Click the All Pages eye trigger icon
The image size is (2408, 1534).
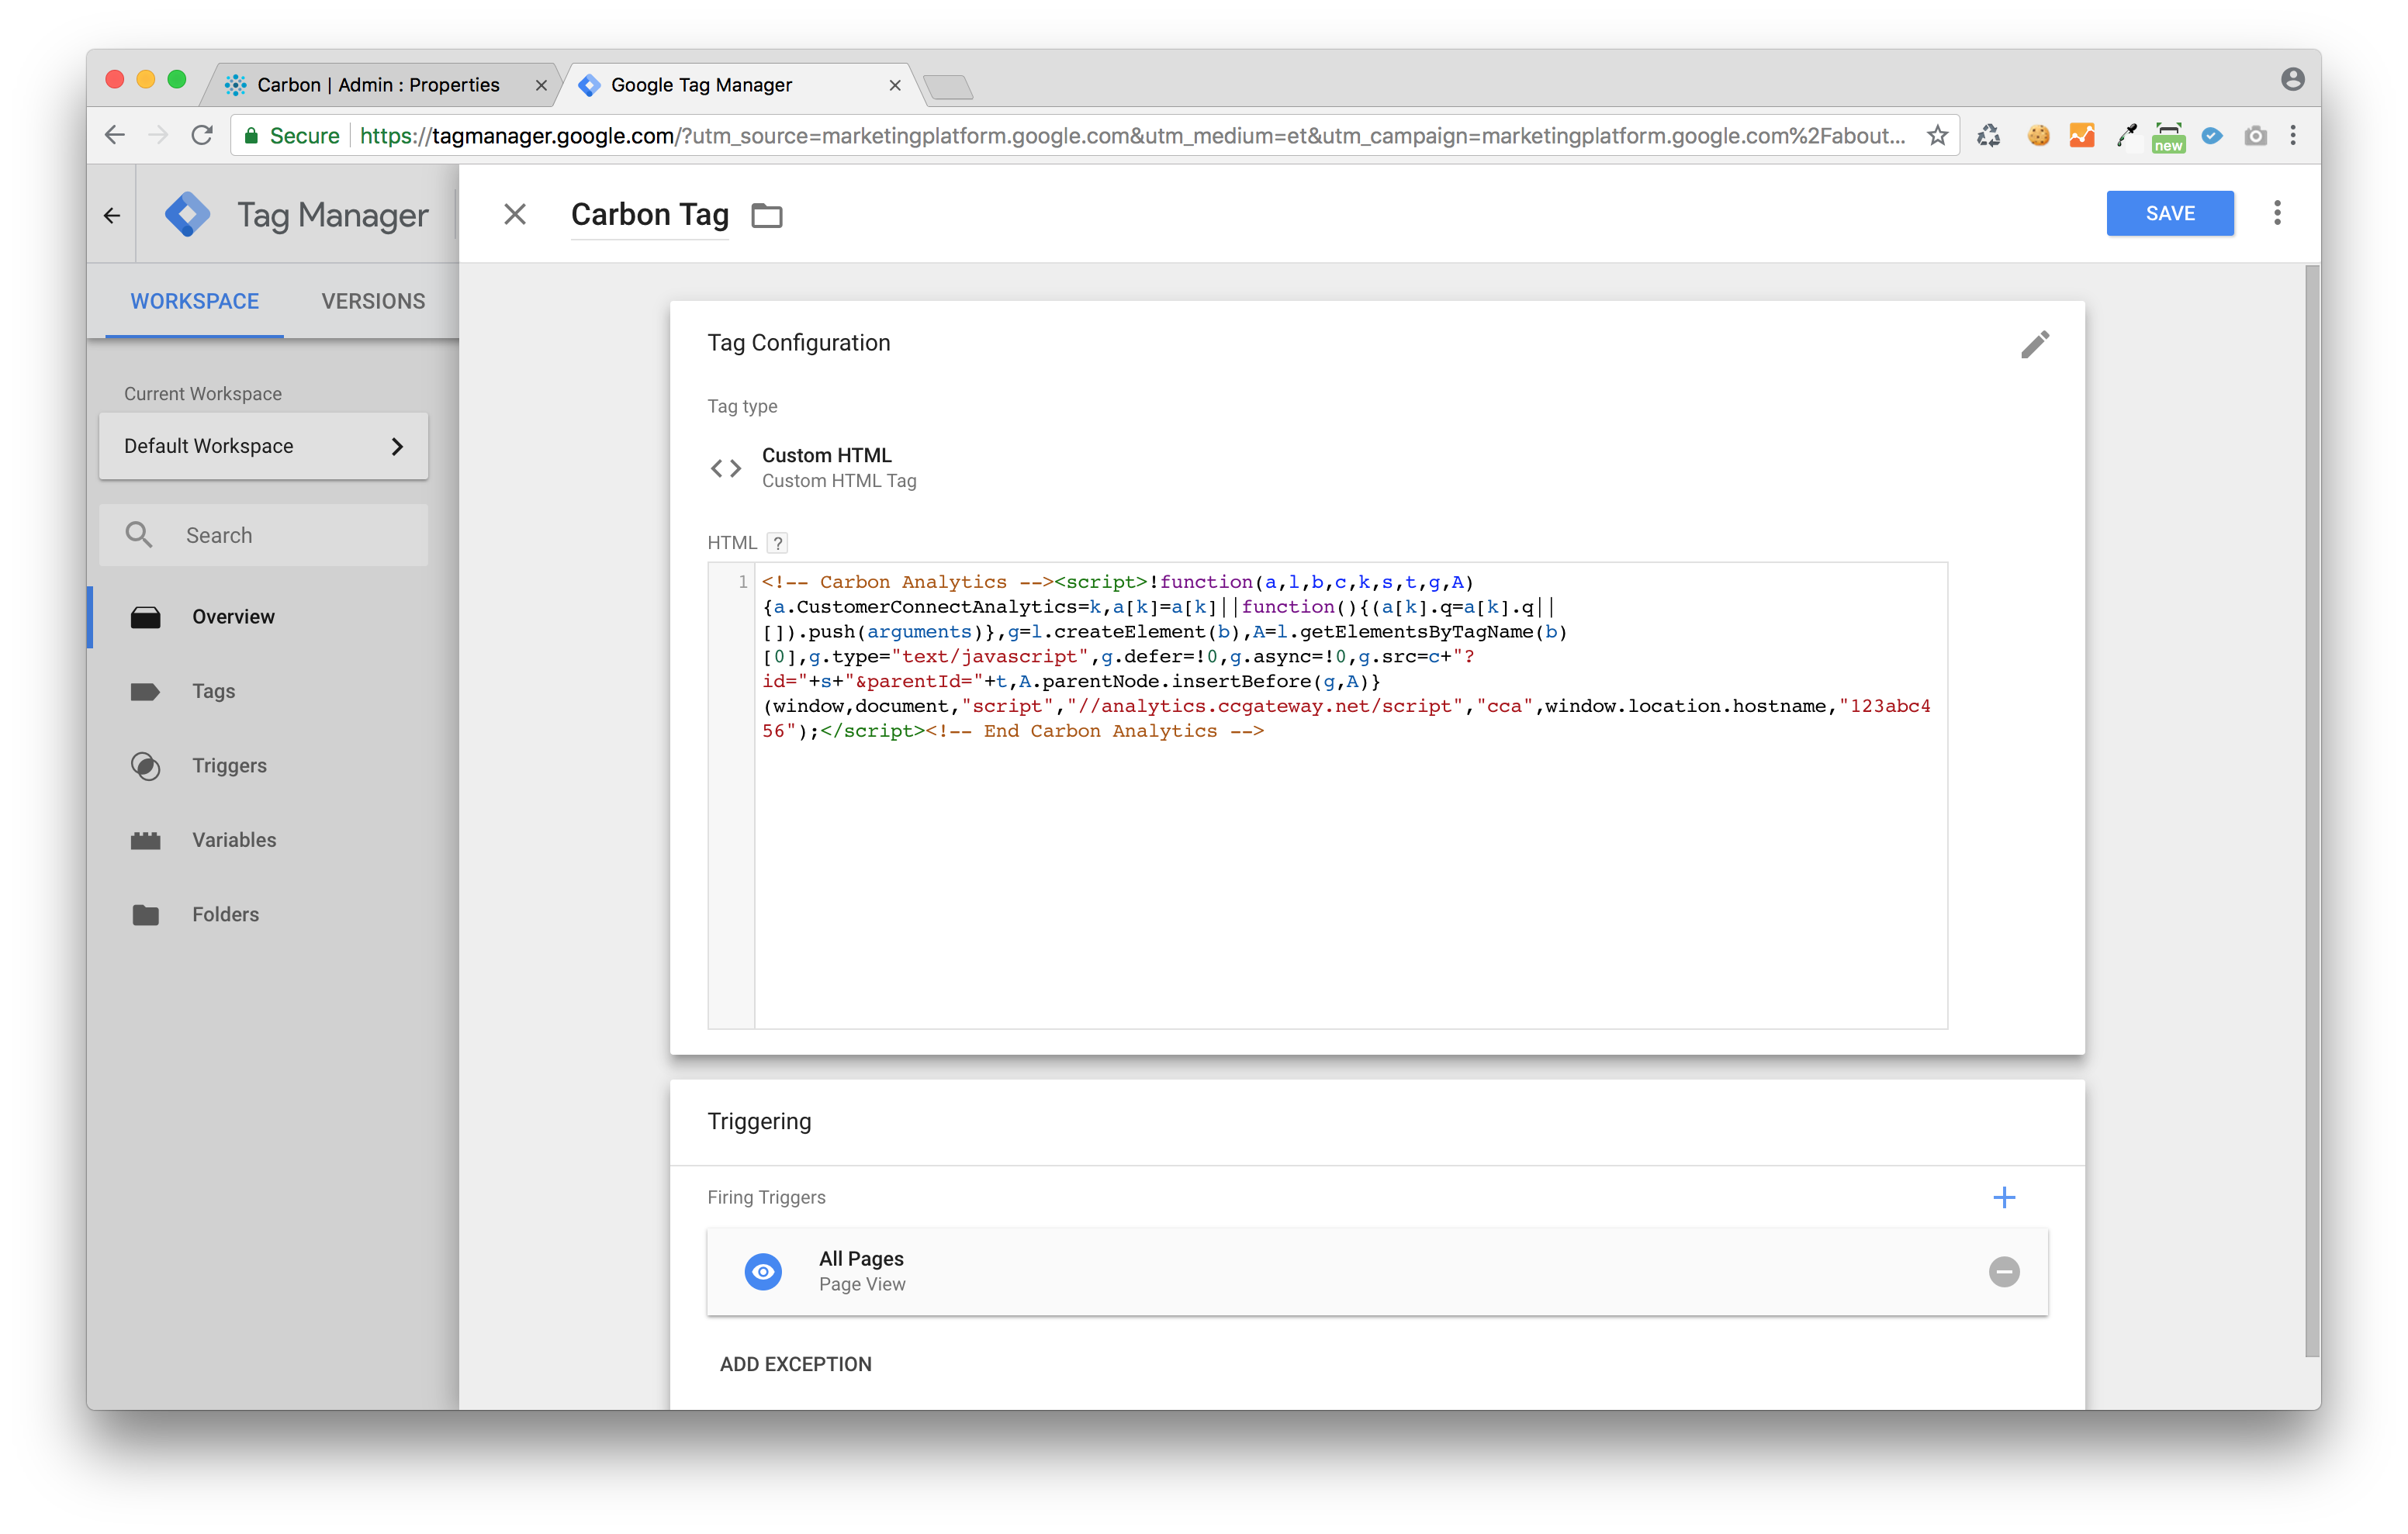763,1271
